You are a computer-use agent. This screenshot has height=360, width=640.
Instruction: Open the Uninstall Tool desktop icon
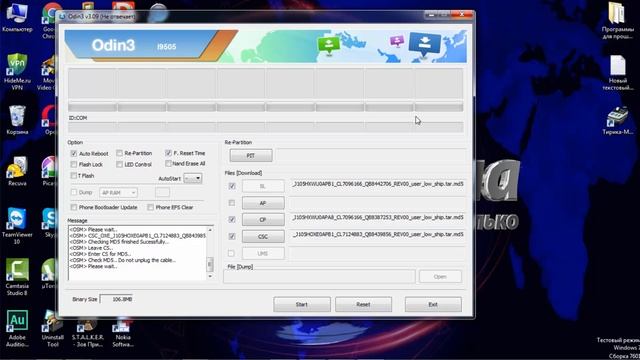click(53, 328)
